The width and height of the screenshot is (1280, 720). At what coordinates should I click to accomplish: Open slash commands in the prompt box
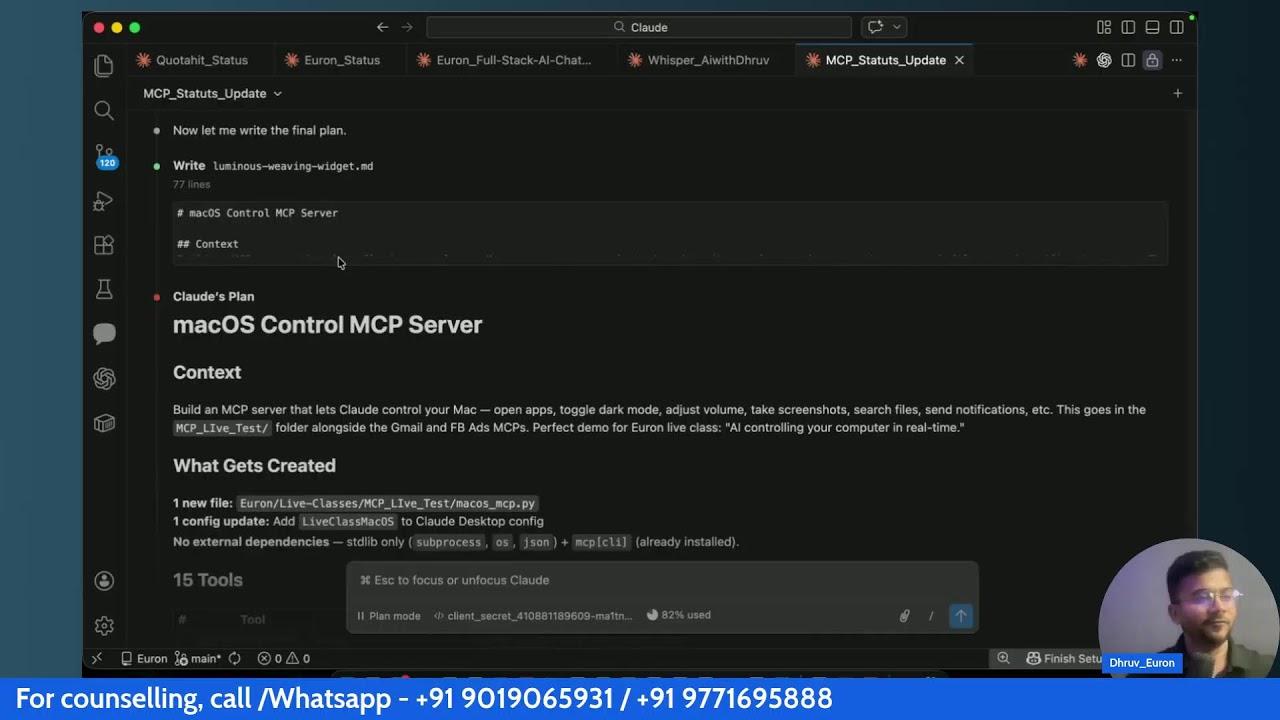pos(931,616)
